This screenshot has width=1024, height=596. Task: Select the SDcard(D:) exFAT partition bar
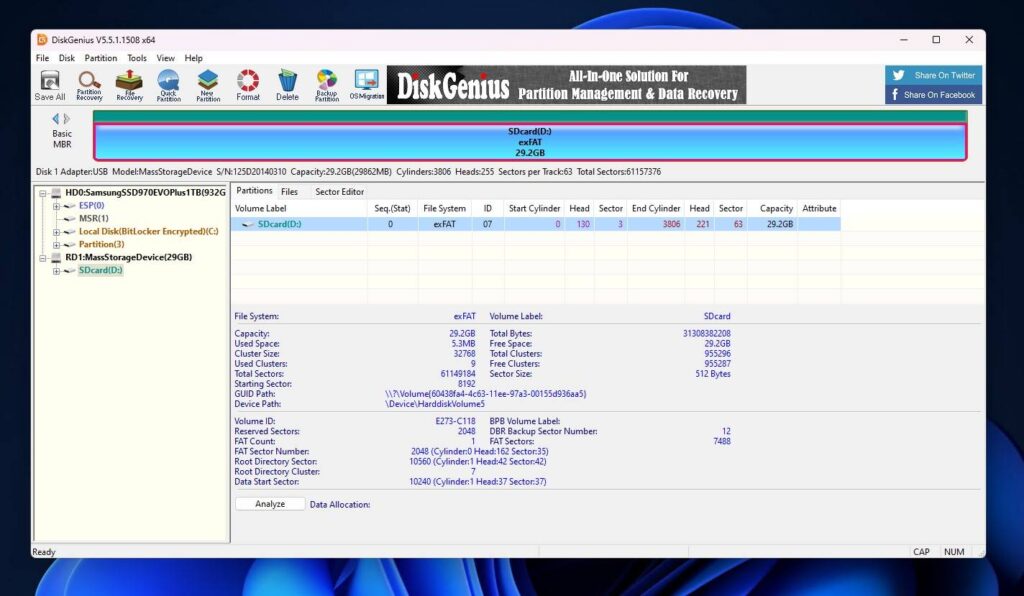(529, 142)
